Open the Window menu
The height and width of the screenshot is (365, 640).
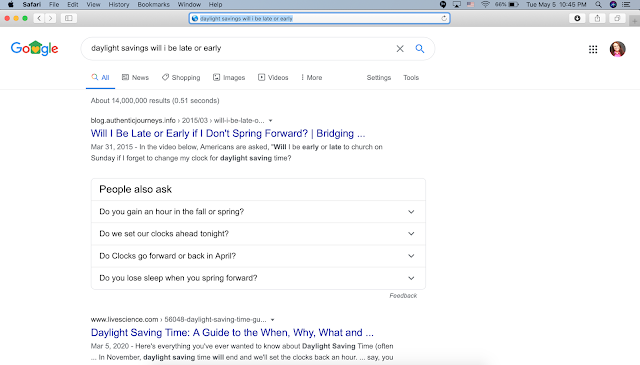pyautogui.click(x=189, y=4)
